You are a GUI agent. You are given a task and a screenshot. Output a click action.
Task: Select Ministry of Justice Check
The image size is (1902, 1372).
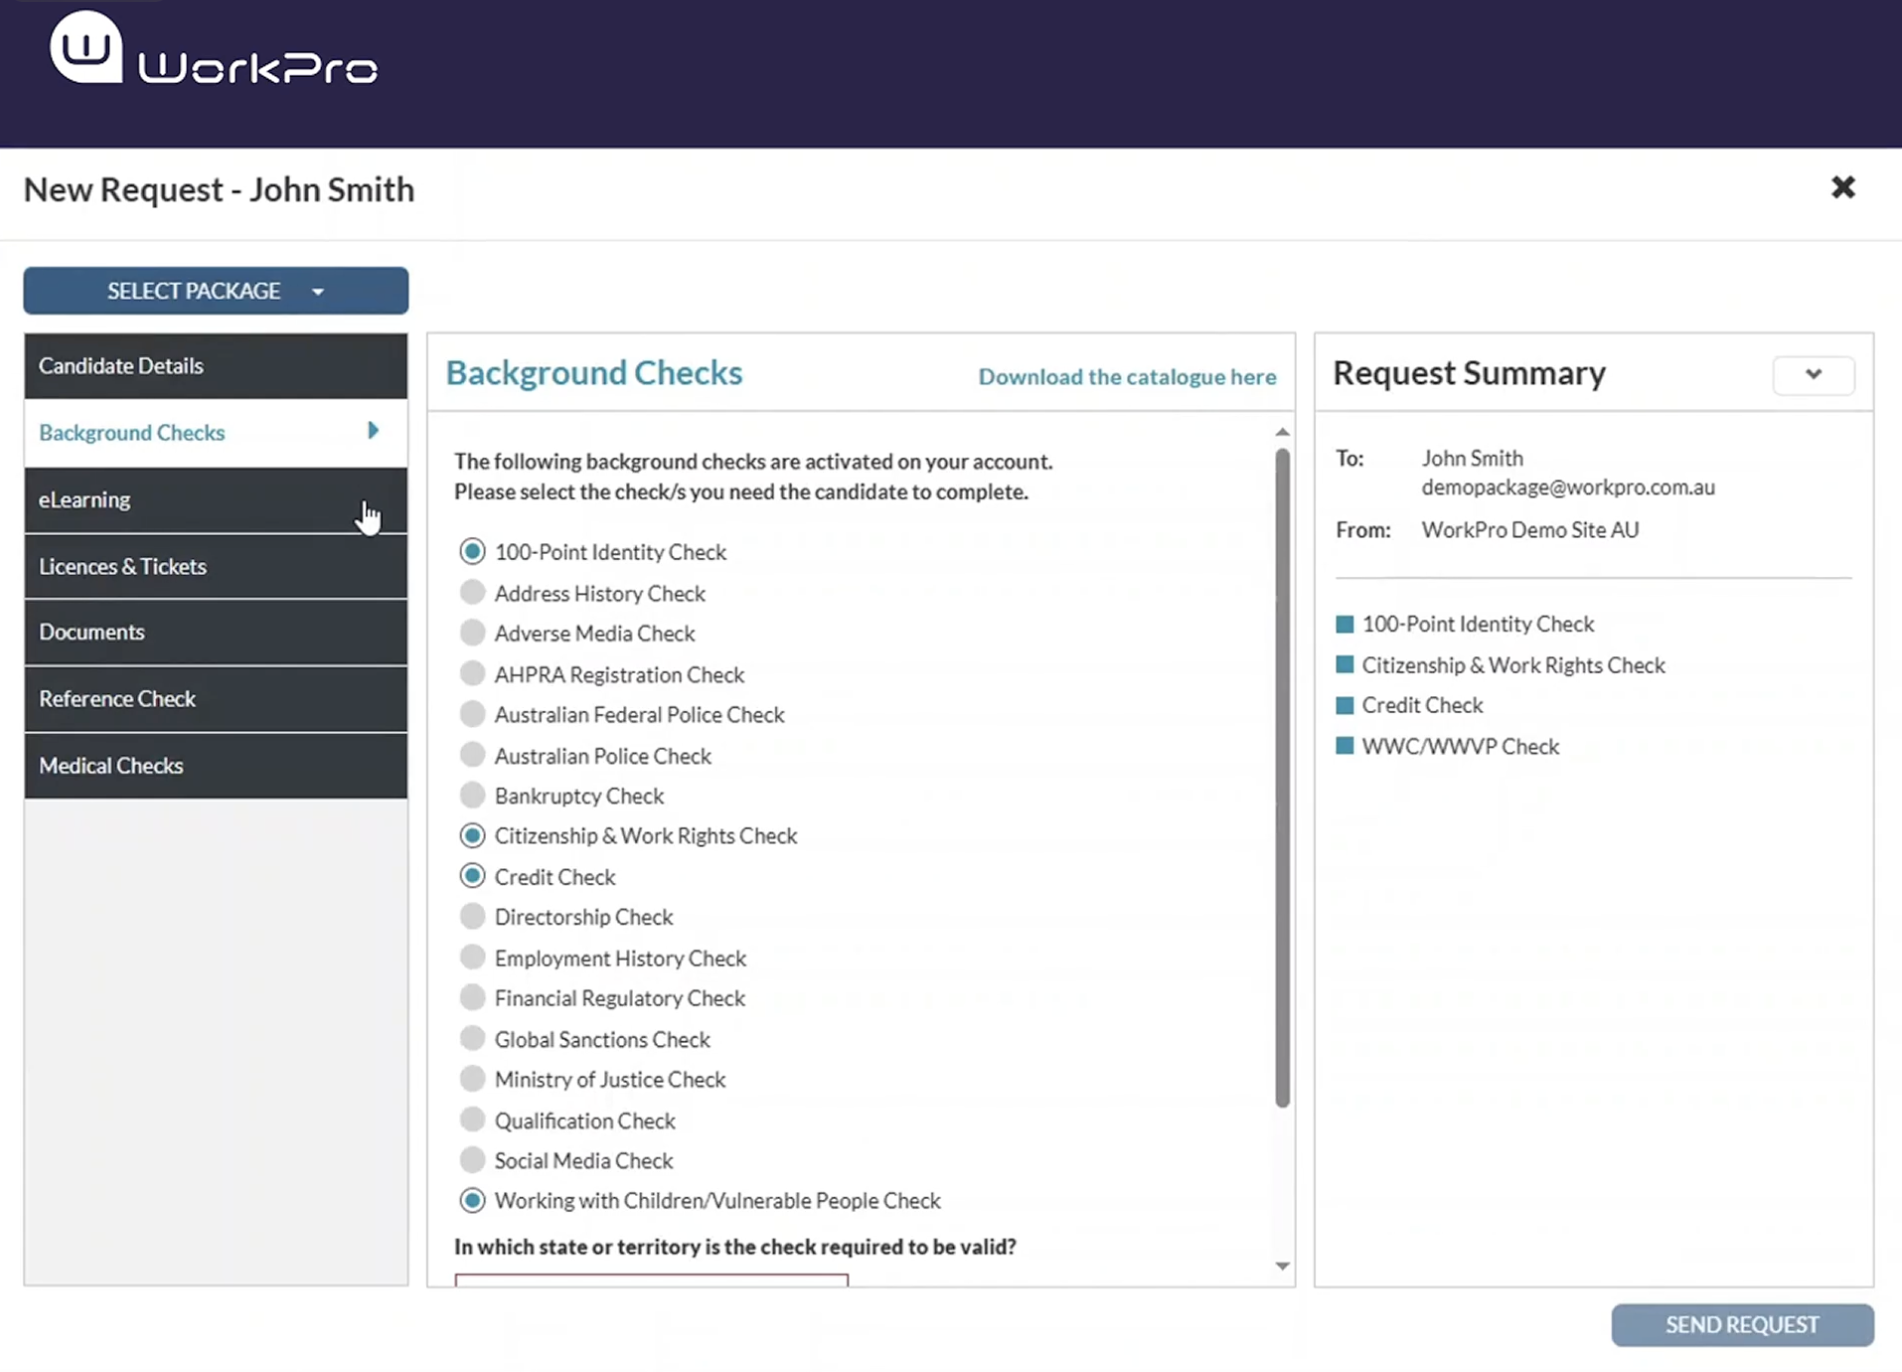pos(472,1080)
